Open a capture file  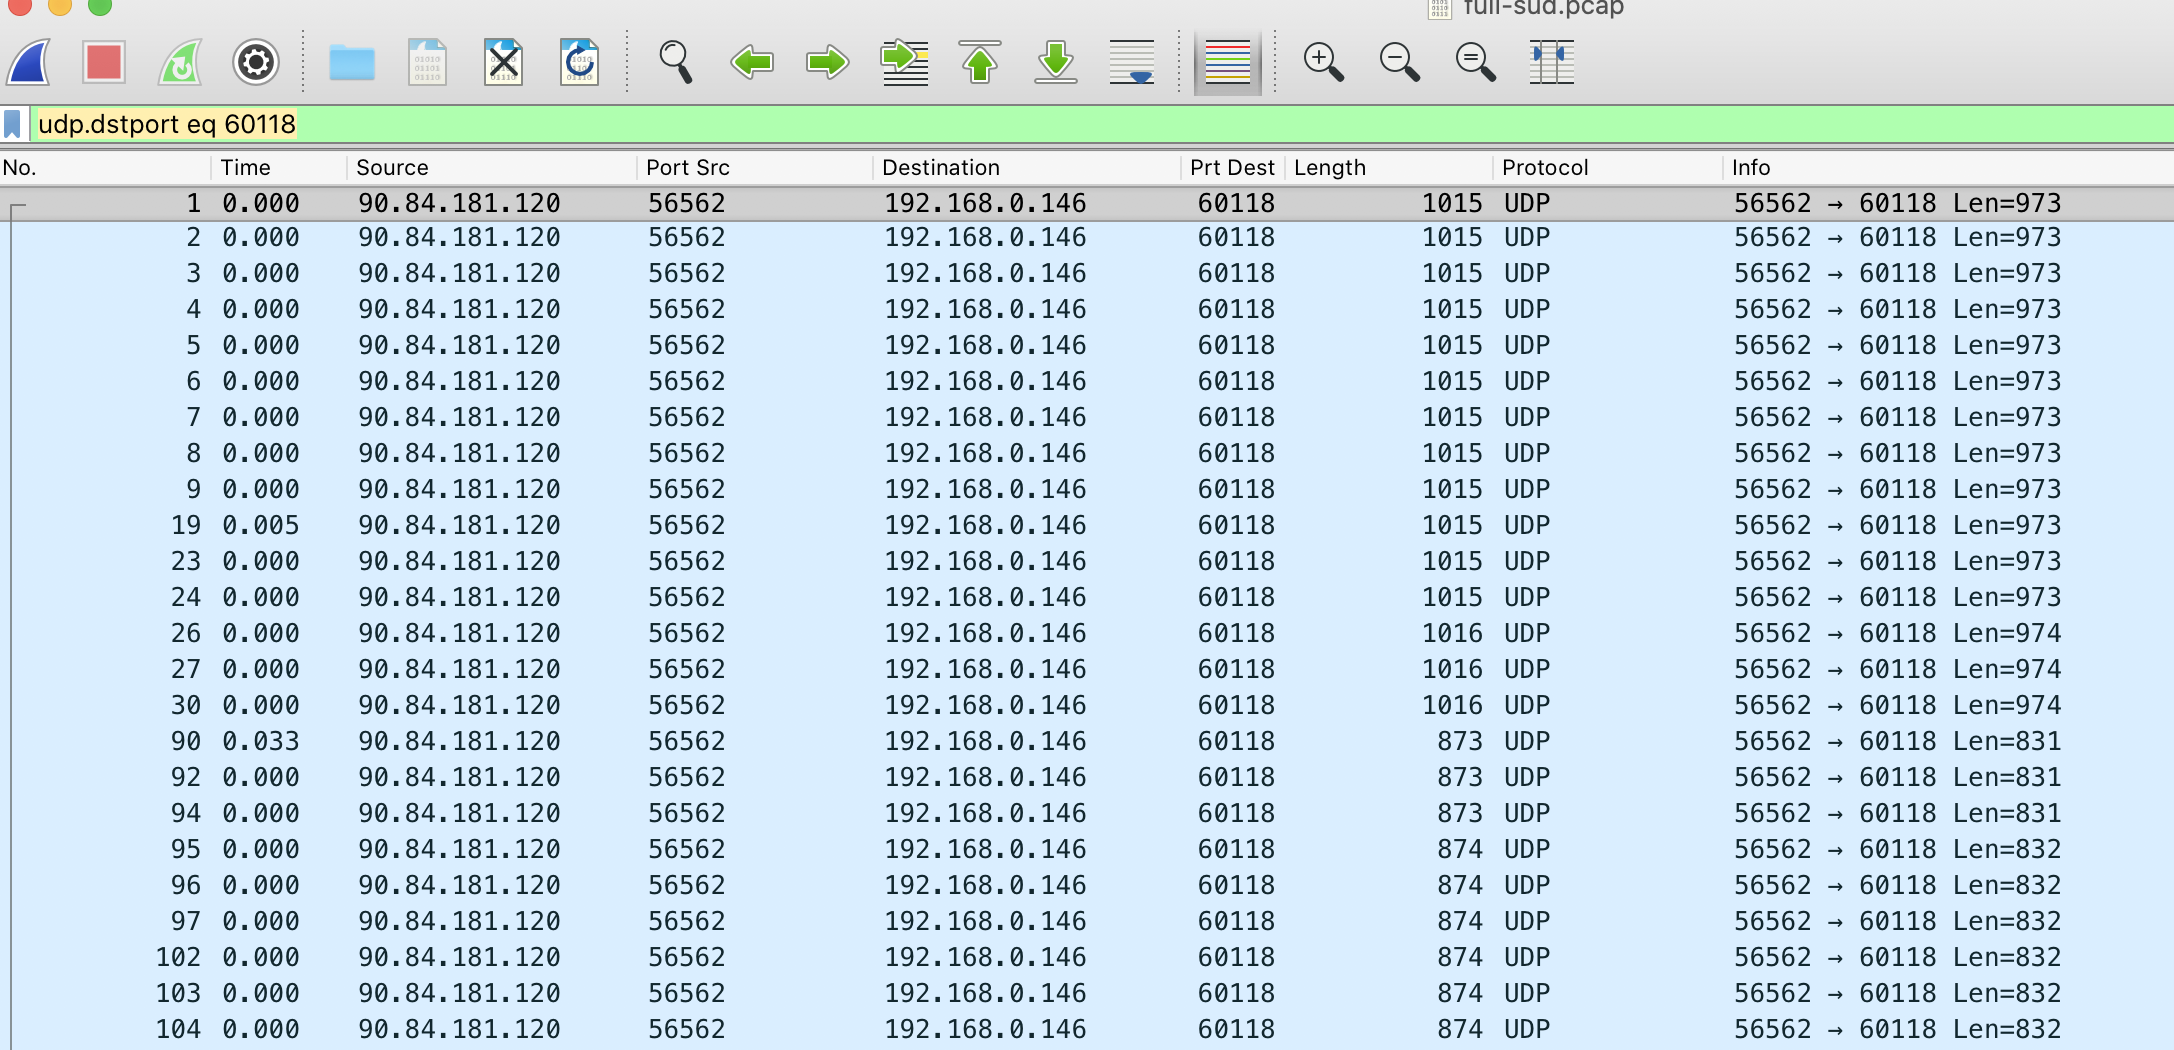pos(352,62)
